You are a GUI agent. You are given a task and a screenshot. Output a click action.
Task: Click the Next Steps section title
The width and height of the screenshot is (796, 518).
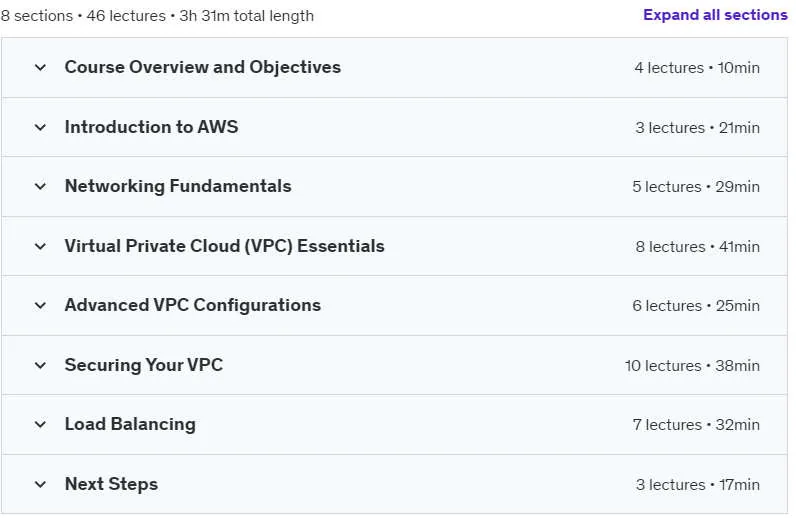pyautogui.click(x=111, y=484)
